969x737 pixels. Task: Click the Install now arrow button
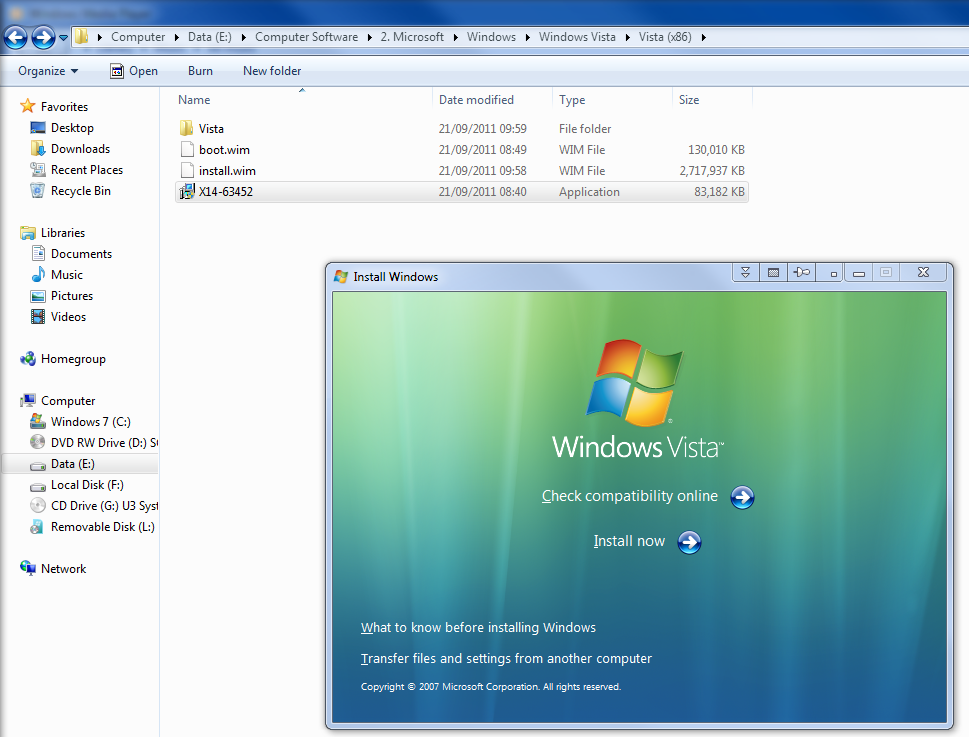[689, 542]
